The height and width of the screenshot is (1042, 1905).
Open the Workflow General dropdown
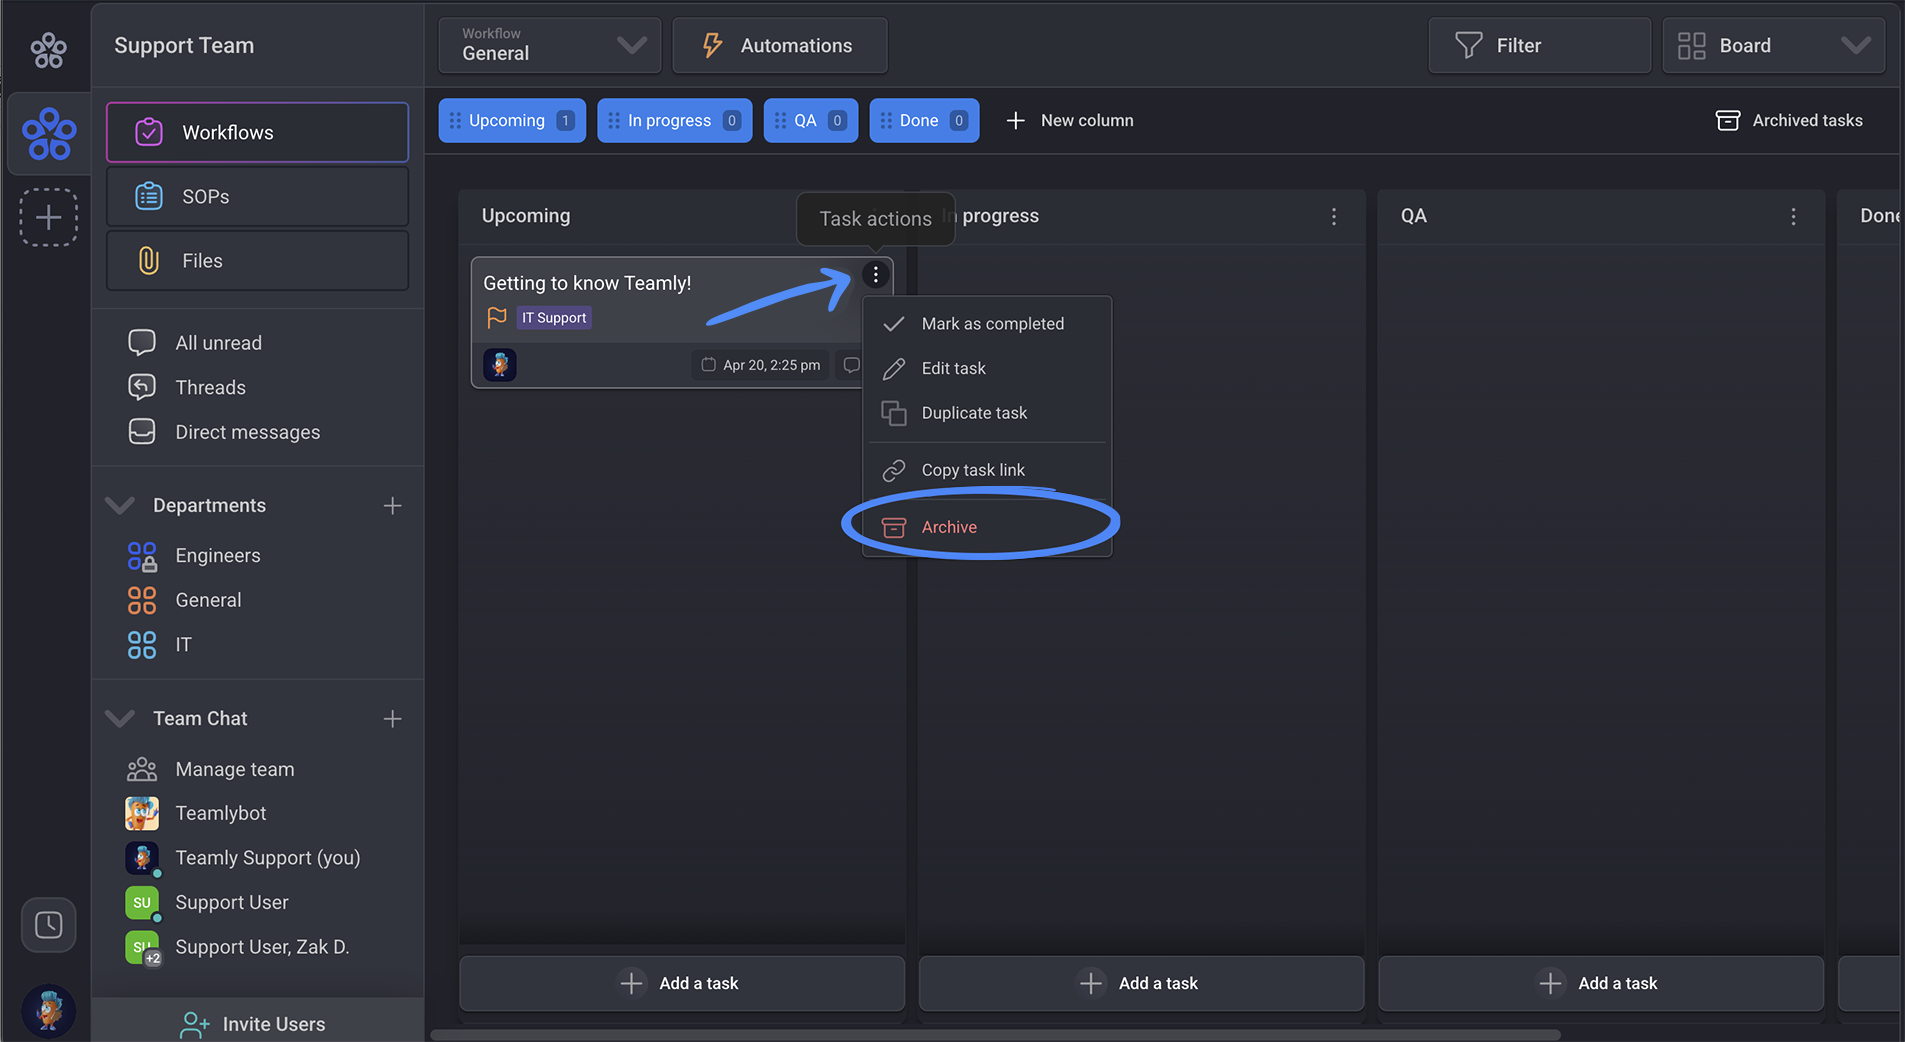tap(550, 45)
